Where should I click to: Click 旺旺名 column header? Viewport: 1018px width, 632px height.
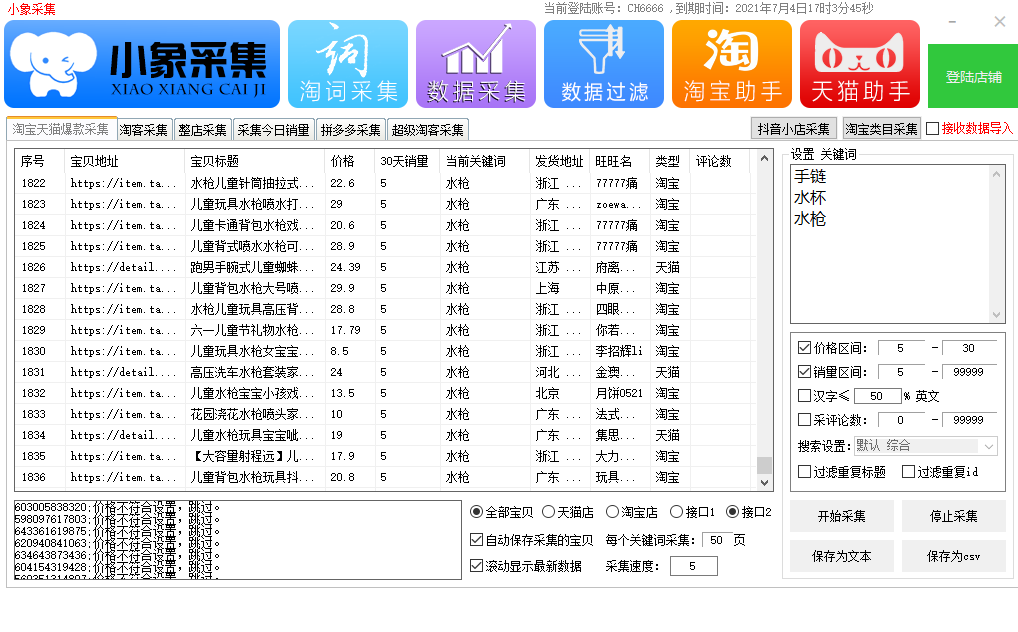point(619,161)
